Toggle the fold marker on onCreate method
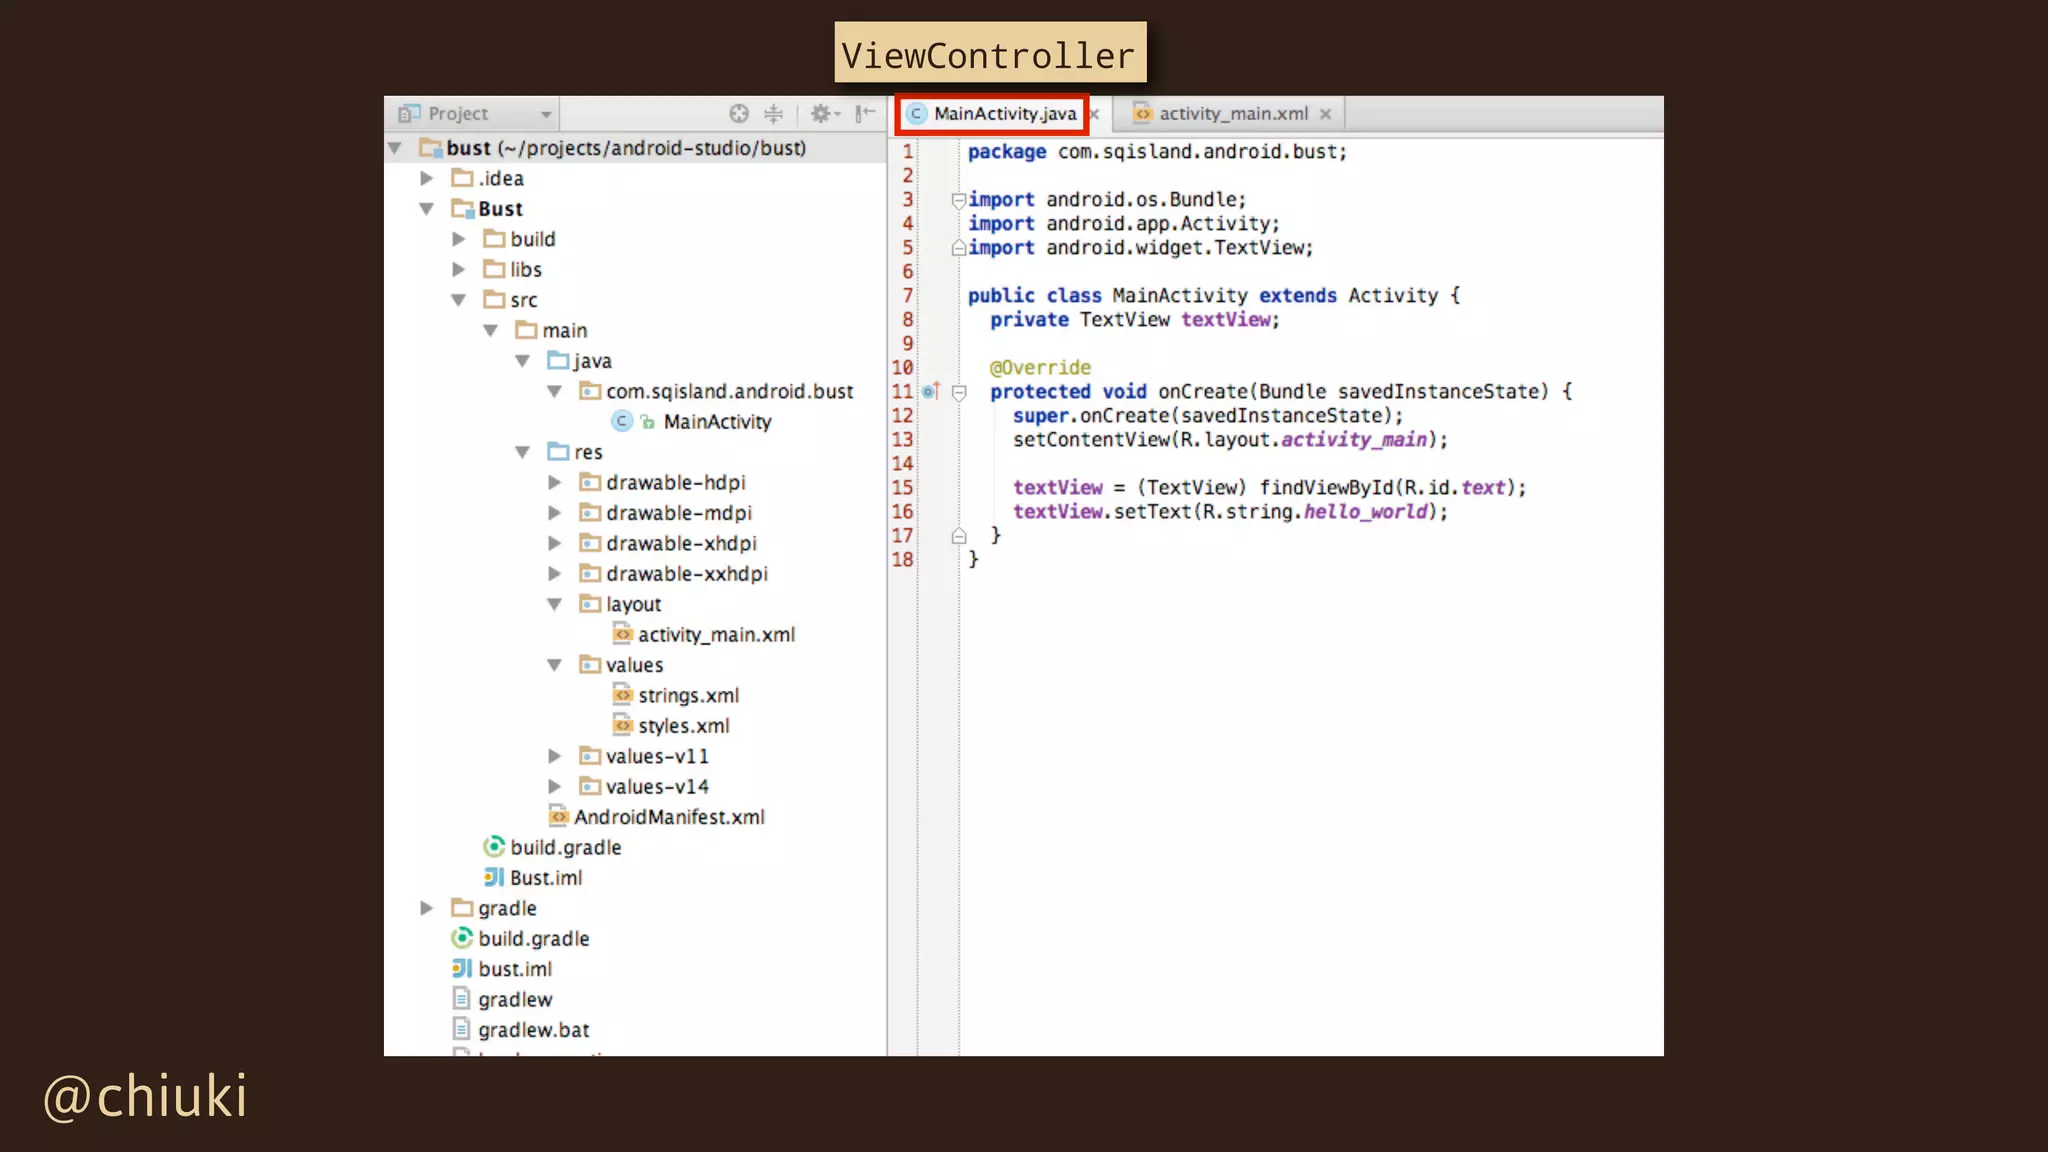This screenshot has height=1152, width=2048. tap(959, 393)
